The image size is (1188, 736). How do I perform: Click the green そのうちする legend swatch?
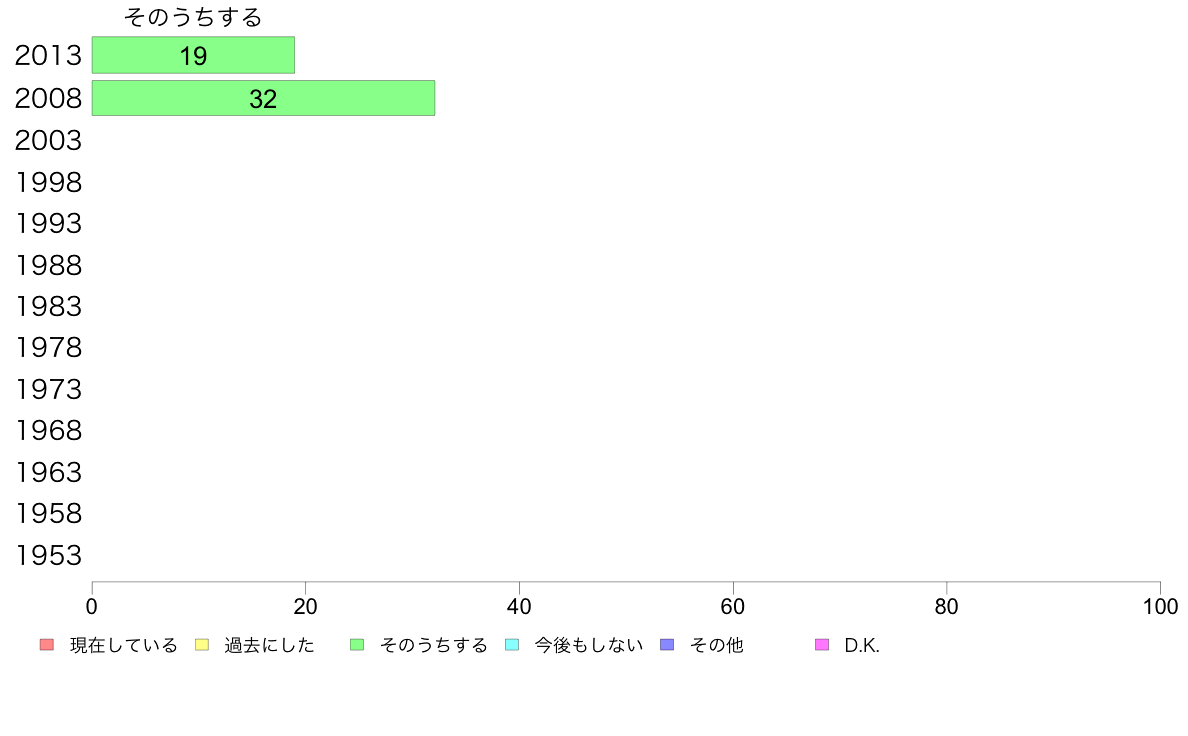point(357,645)
